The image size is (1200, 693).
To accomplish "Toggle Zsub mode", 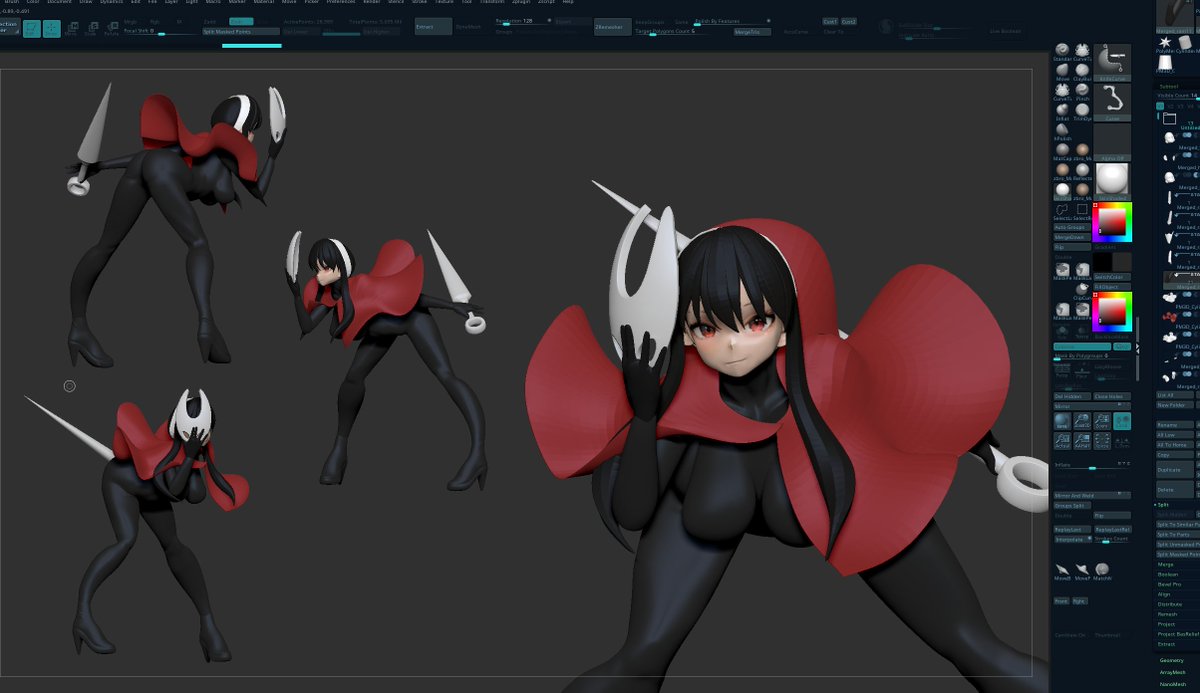I will coord(241,21).
